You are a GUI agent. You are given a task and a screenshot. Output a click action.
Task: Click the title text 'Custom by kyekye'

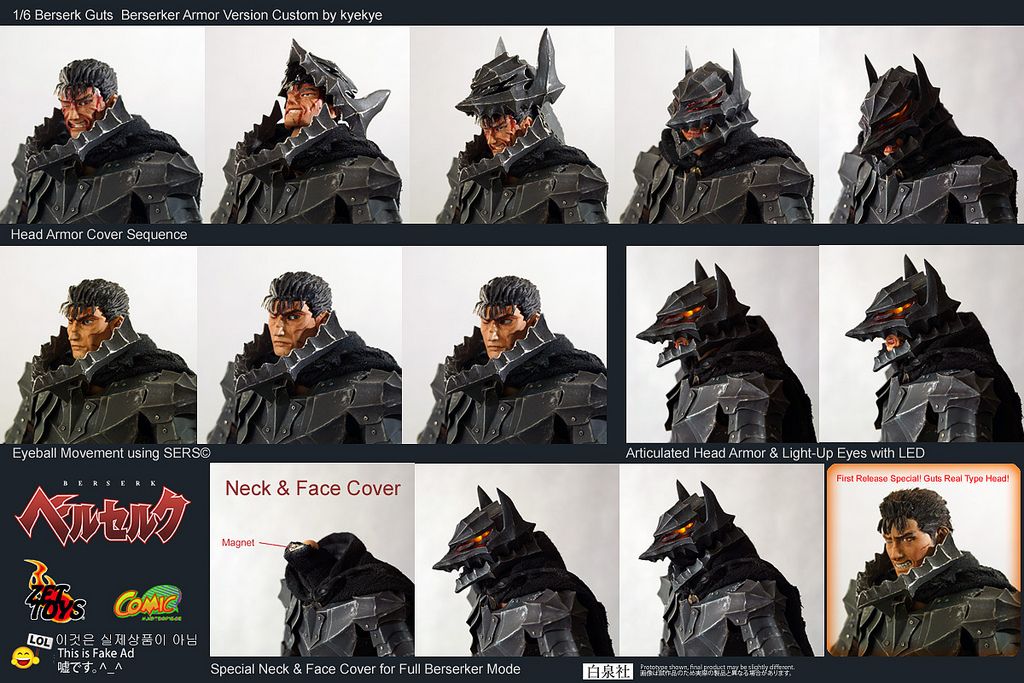coord(324,15)
